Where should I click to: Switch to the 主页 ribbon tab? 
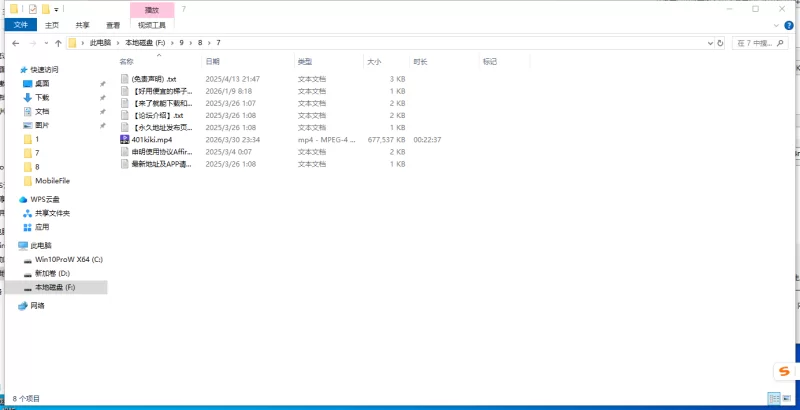pyautogui.click(x=52, y=25)
